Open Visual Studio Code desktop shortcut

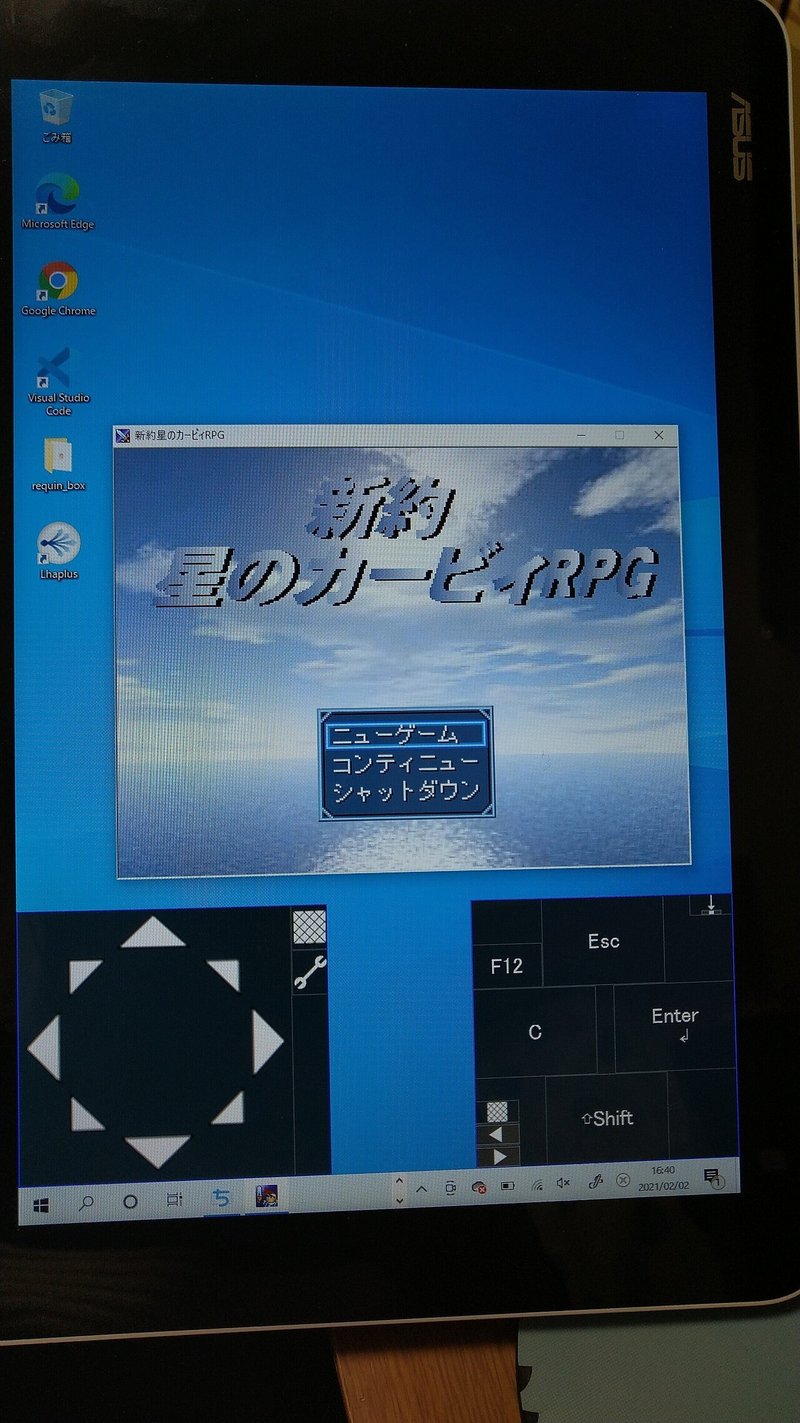(x=58, y=382)
